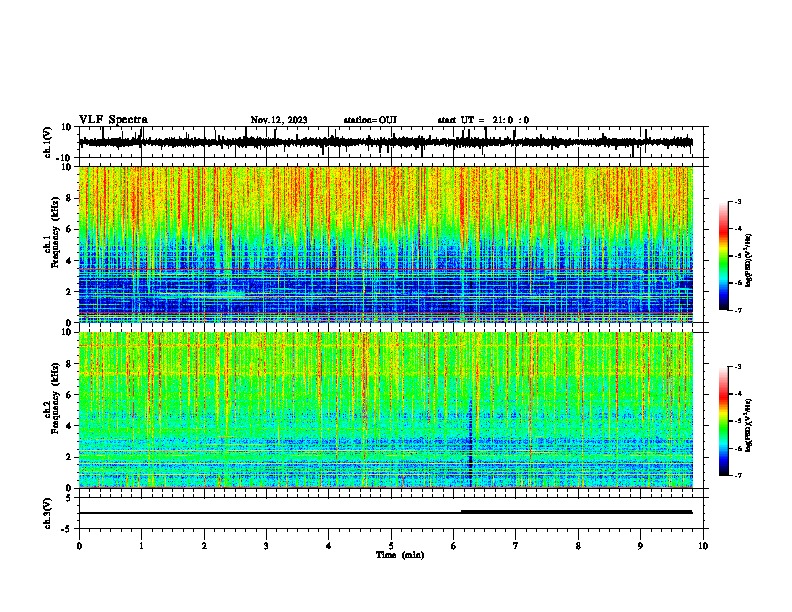
Task: Click time axis tick label "4"
Action: (329, 546)
